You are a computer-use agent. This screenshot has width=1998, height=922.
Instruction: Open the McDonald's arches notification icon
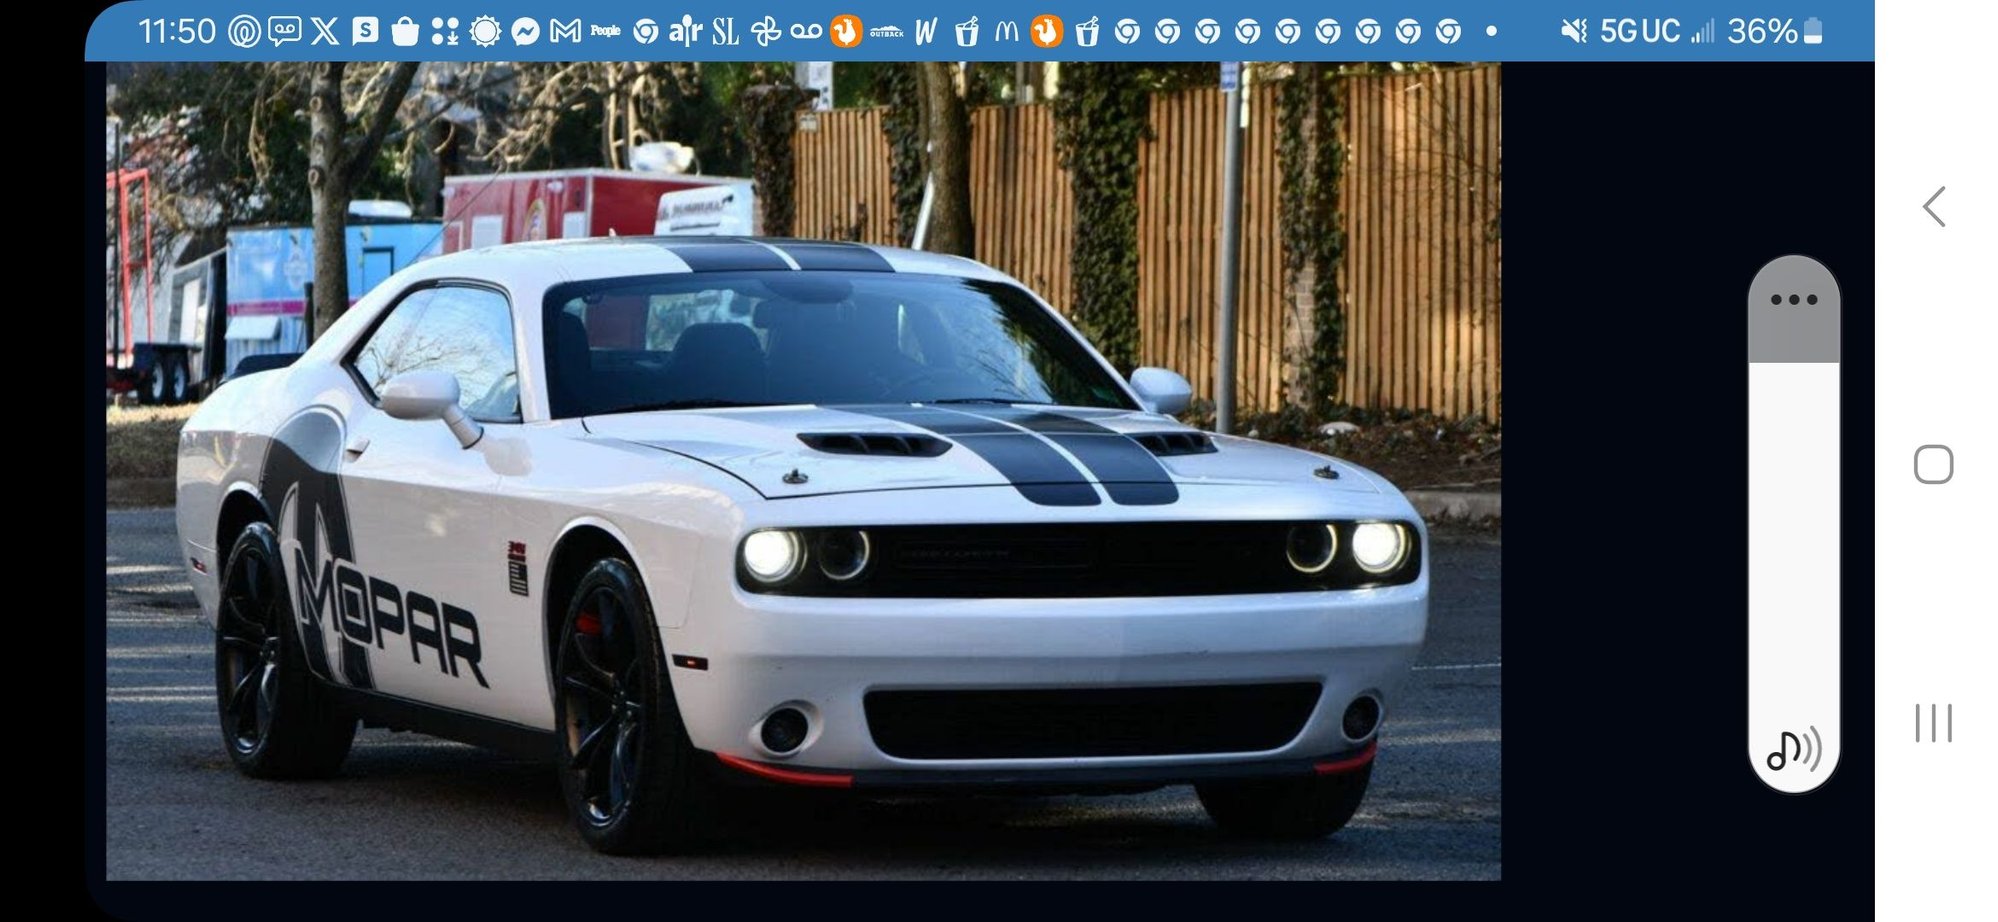click(1006, 32)
